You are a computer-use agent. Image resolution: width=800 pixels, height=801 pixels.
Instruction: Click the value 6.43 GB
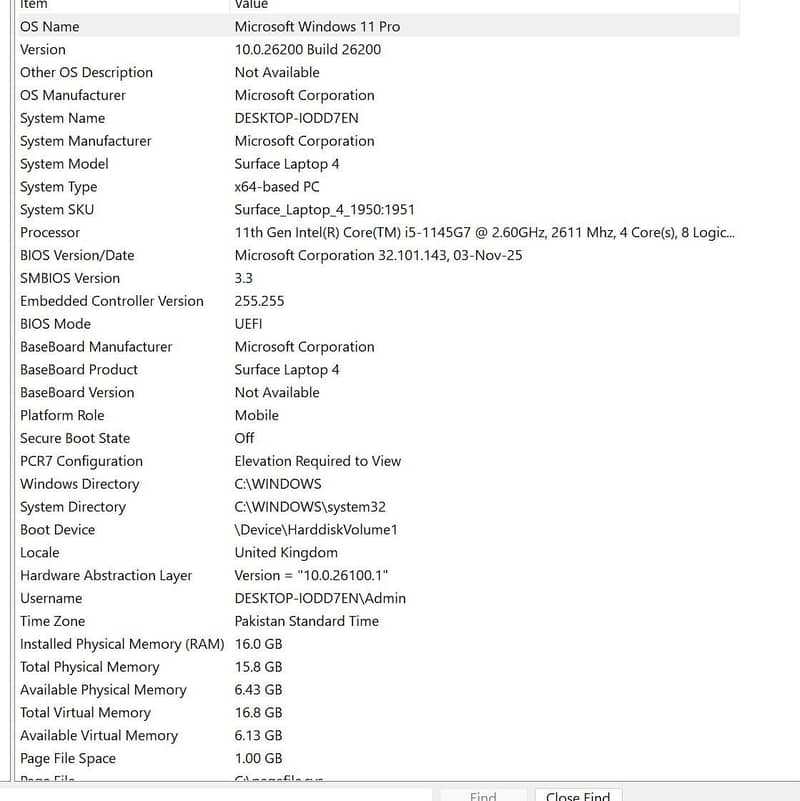258,691
